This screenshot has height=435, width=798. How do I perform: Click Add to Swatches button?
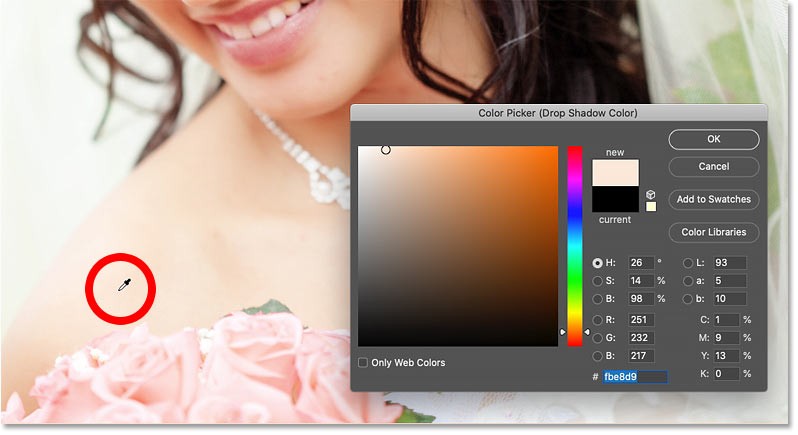[x=714, y=199]
